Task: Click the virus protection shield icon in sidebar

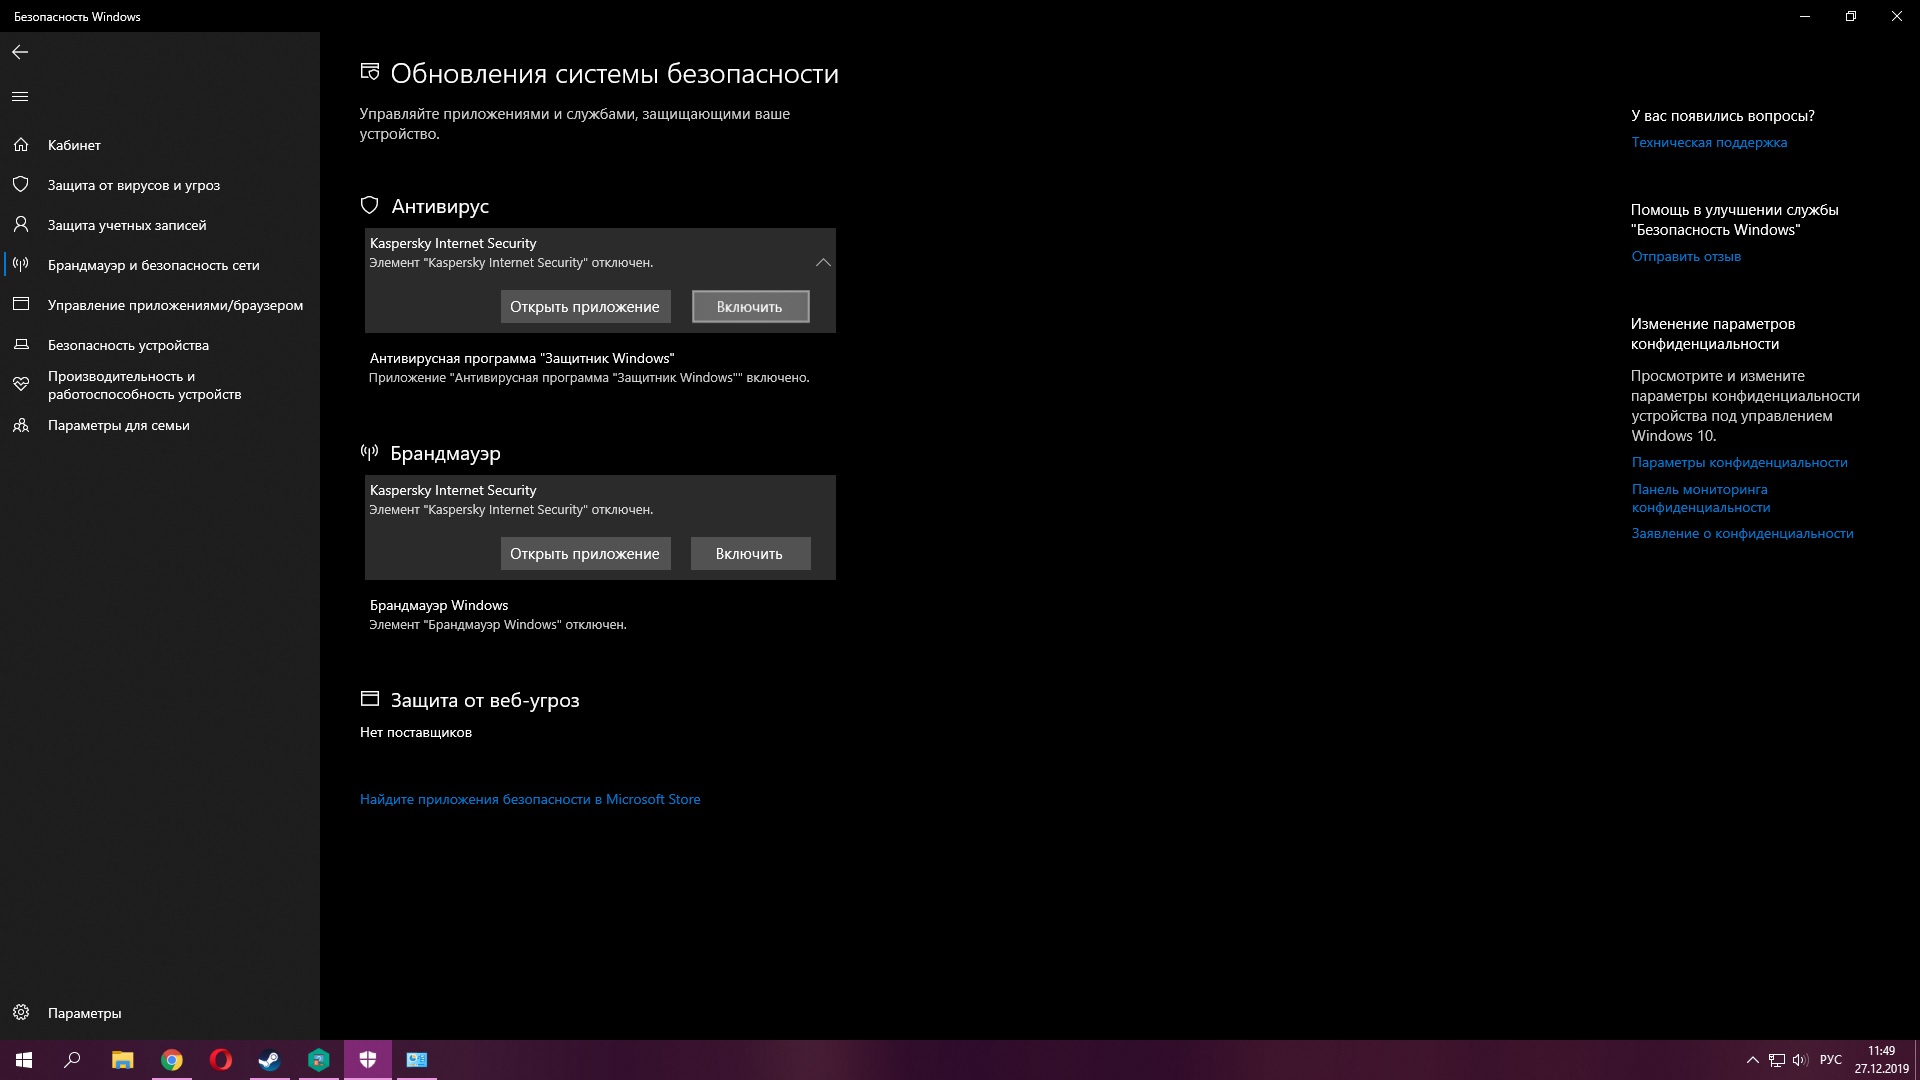Action: 21,185
